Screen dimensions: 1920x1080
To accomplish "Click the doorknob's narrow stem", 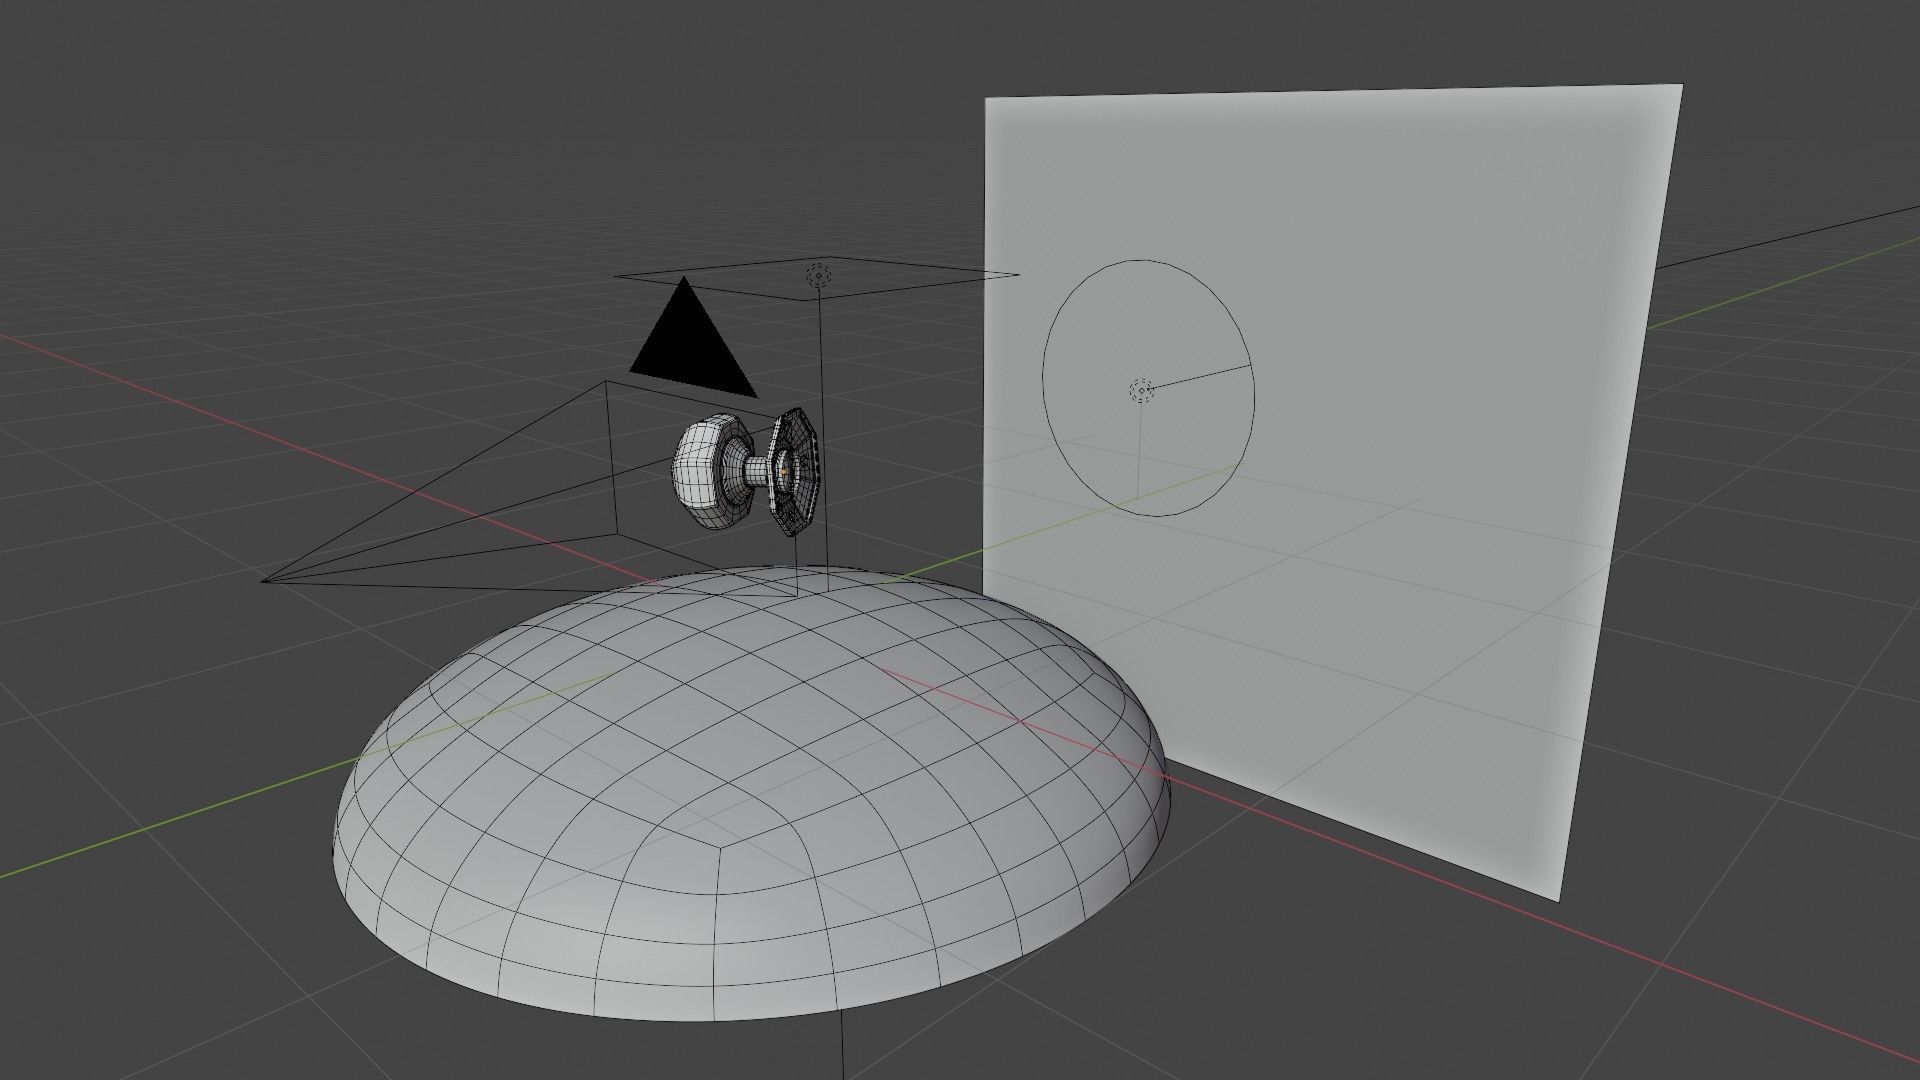I will coord(757,470).
